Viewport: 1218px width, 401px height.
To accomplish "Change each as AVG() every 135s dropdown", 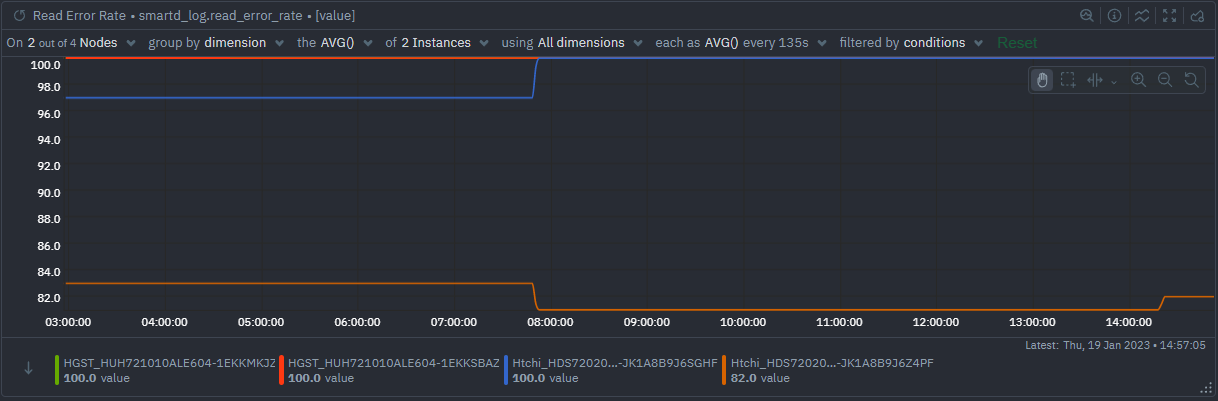I will point(742,43).
